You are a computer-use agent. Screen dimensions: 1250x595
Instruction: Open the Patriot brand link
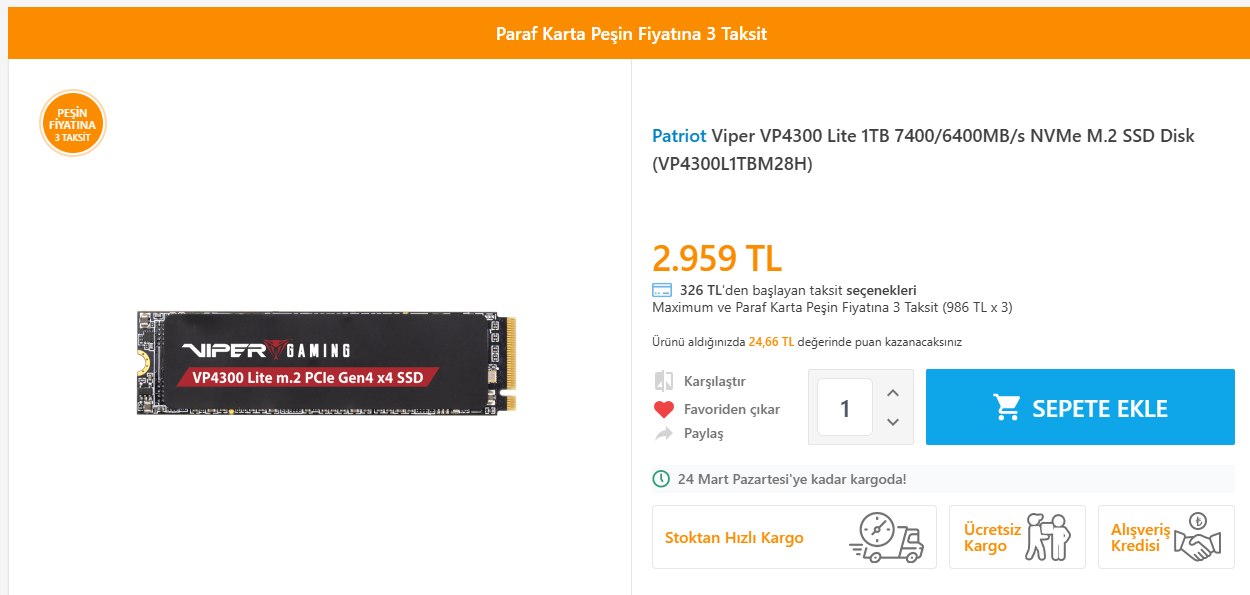[x=679, y=135]
